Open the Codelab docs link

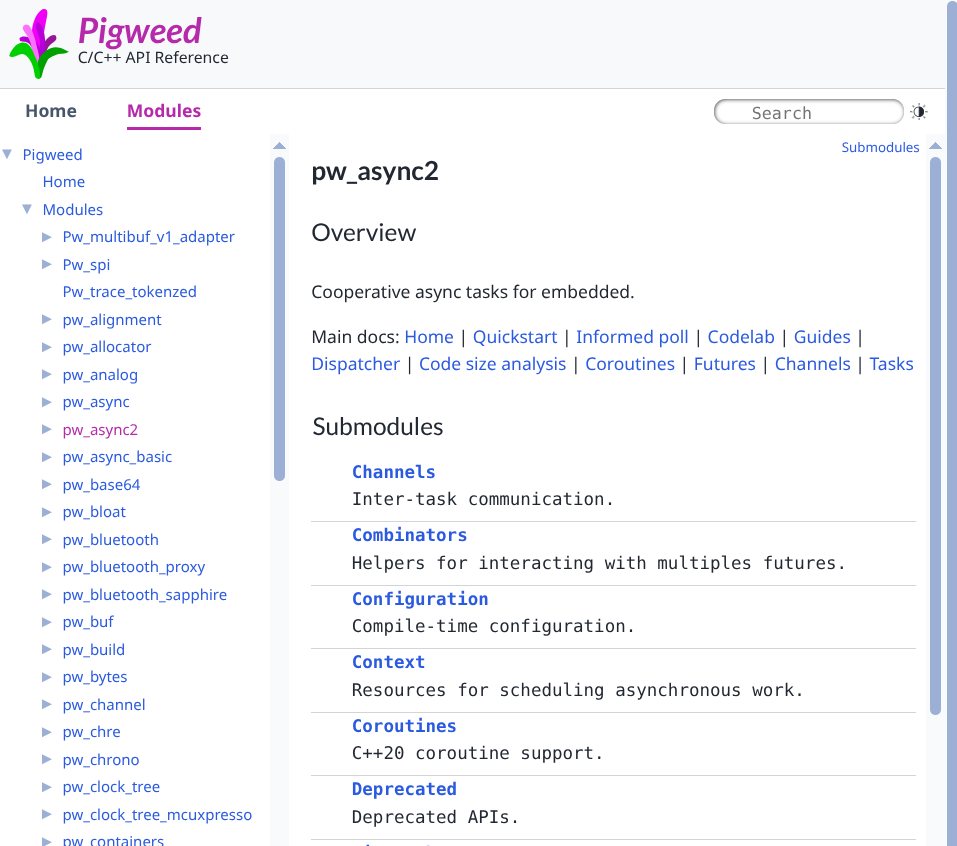(x=741, y=337)
